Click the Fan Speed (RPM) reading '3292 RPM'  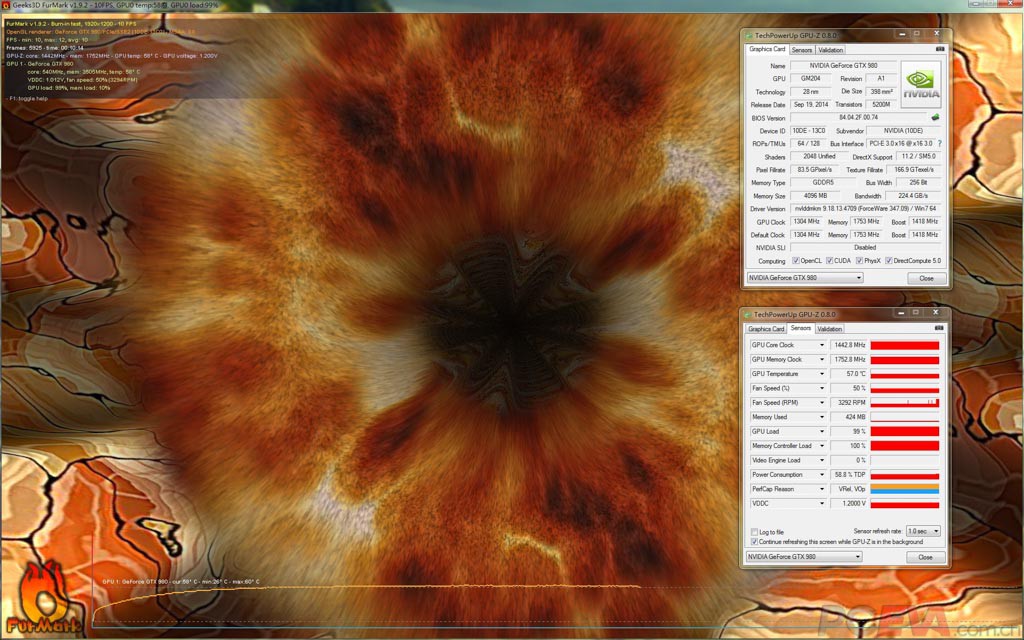848,402
